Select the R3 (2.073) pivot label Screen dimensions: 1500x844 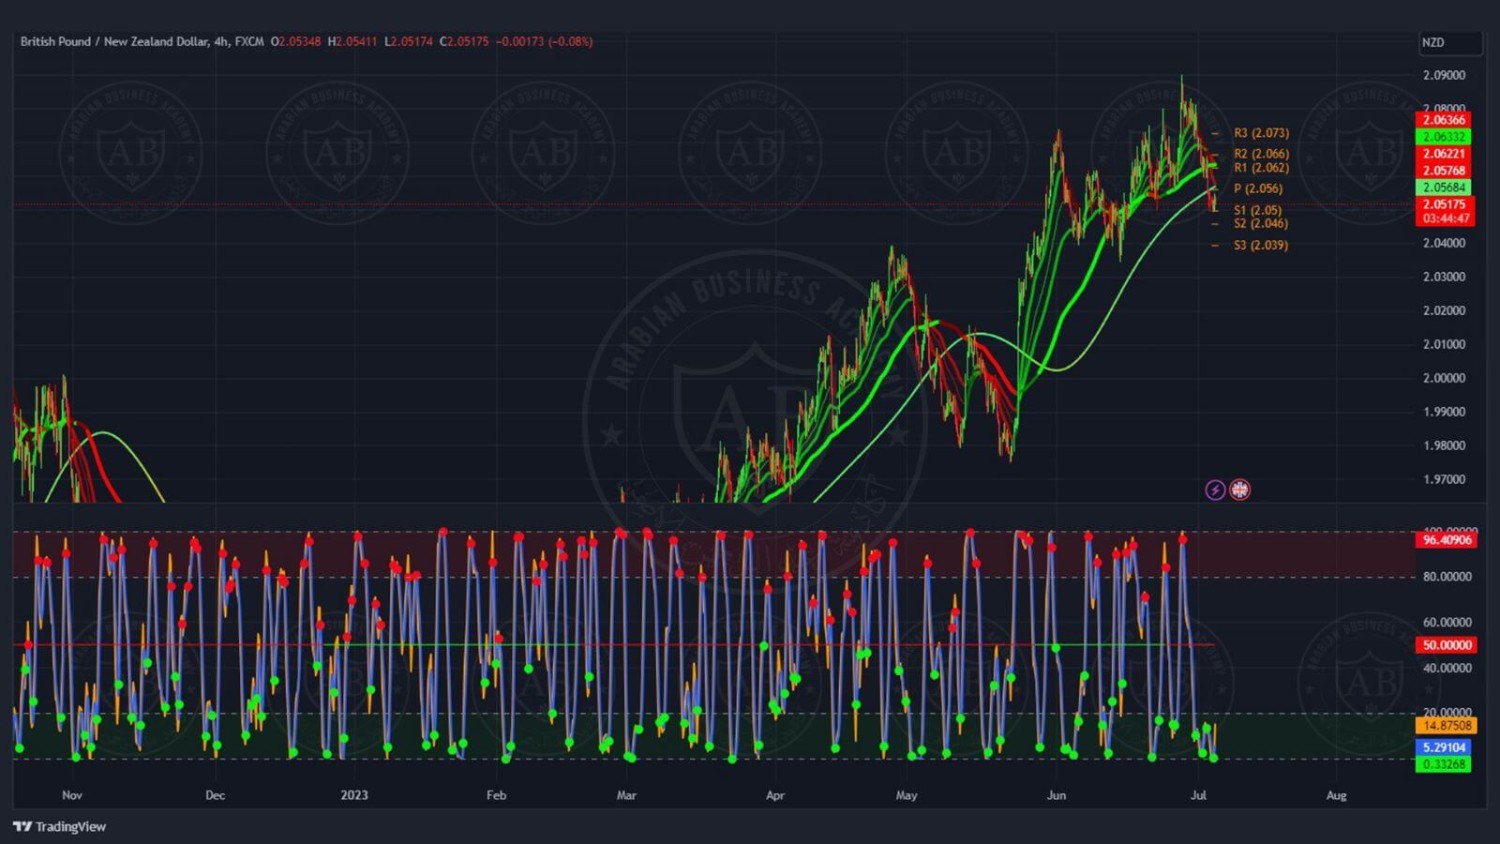coord(1260,133)
